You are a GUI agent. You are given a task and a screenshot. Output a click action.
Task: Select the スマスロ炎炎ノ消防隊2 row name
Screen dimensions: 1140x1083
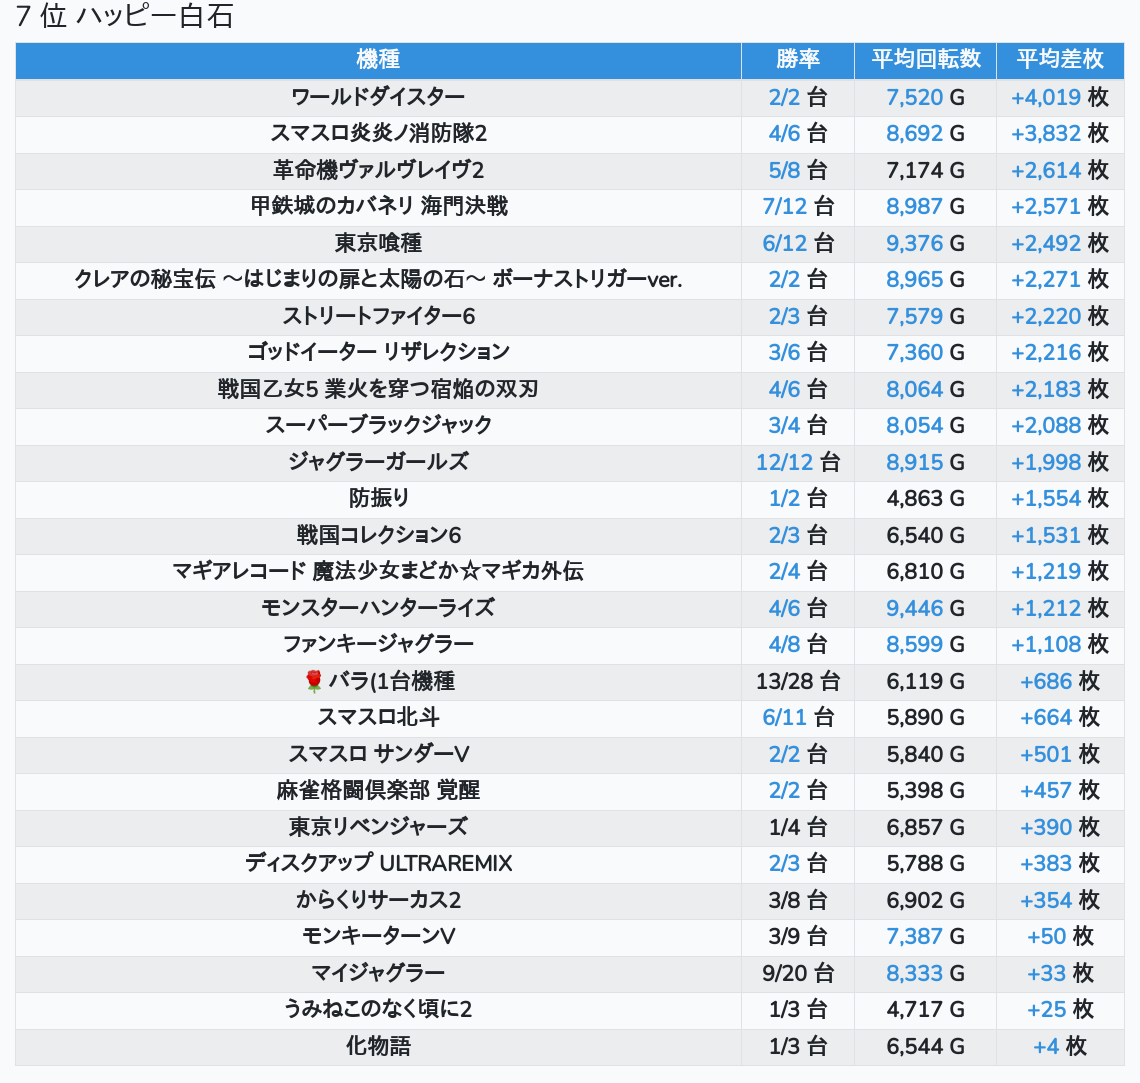[x=378, y=134]
